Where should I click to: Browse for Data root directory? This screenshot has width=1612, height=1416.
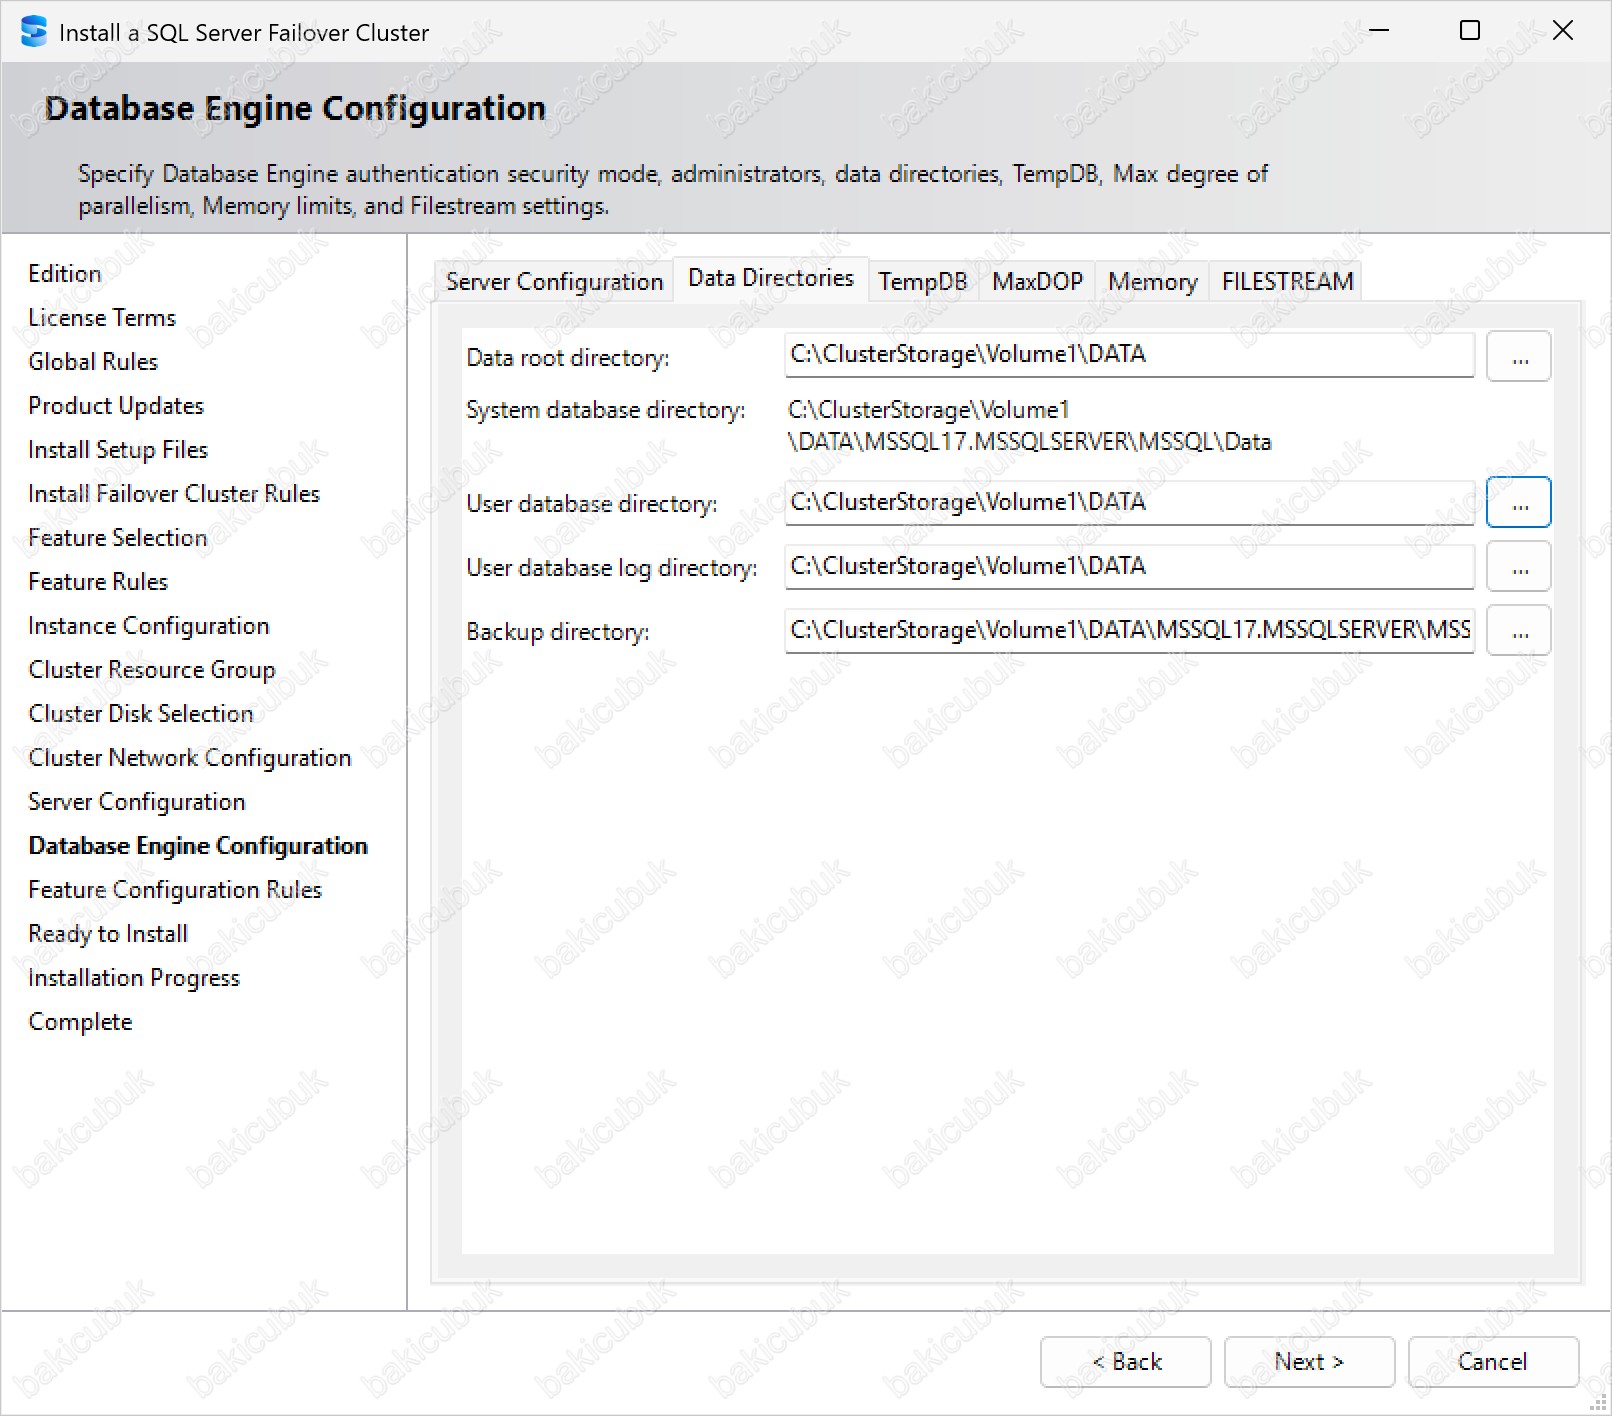click(1518, 357)
